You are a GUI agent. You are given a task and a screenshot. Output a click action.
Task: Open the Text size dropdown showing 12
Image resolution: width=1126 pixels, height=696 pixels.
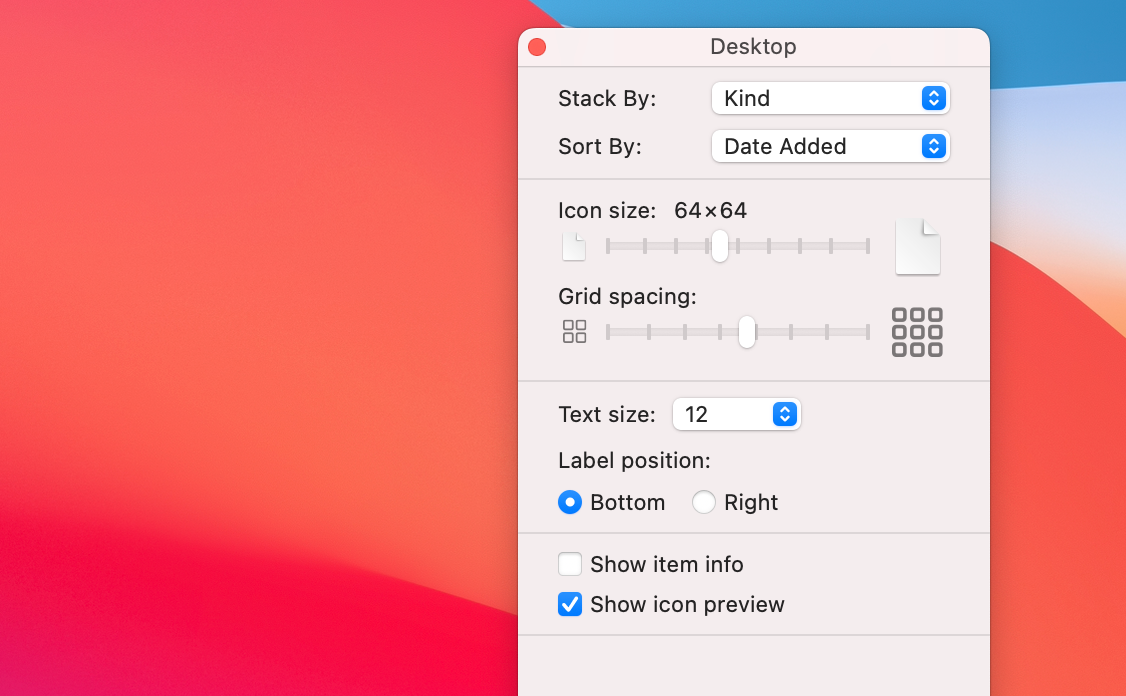tap(737, 414)
